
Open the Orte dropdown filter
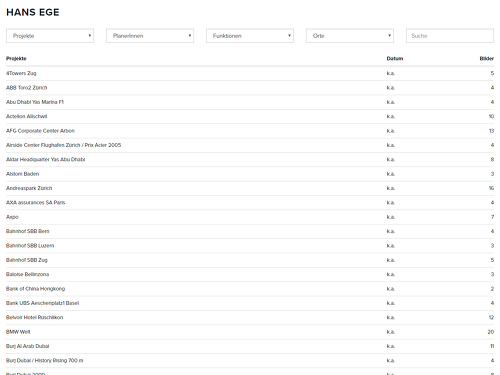pos(350,36)
